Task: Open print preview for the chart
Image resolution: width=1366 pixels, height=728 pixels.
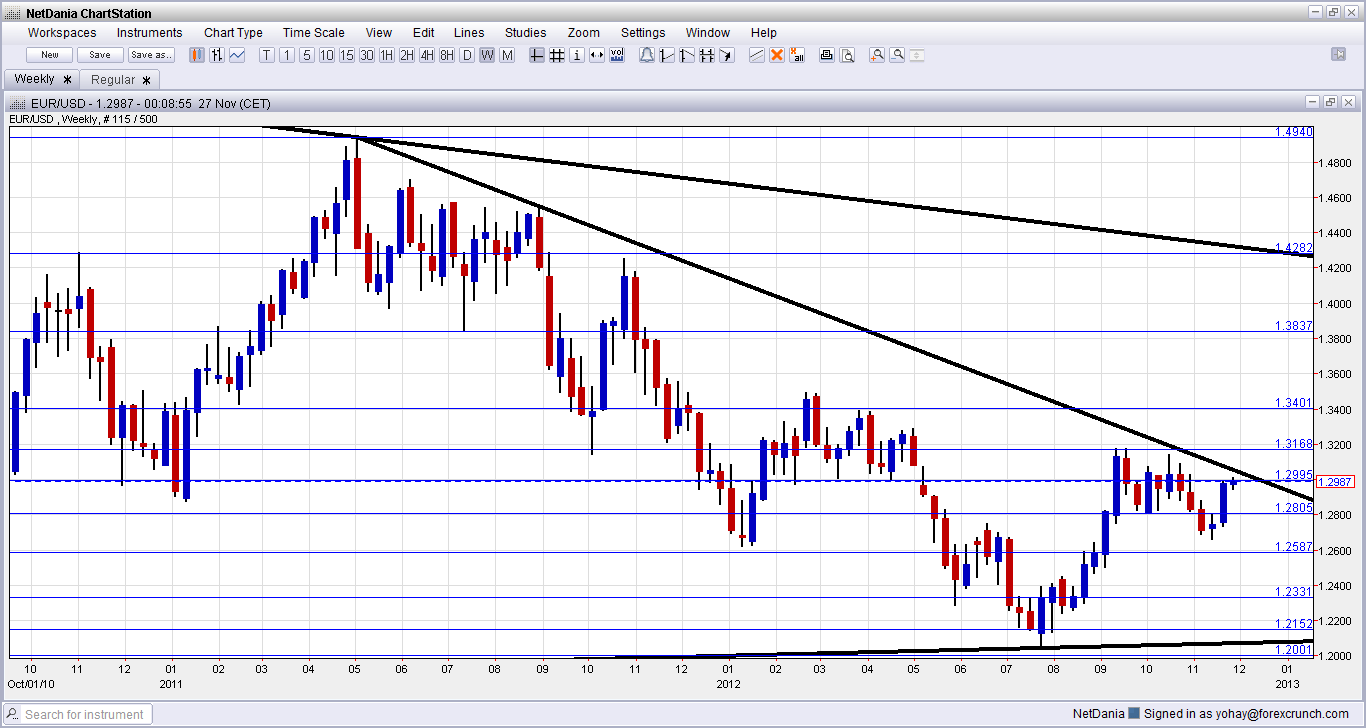Action: point(847,55)
